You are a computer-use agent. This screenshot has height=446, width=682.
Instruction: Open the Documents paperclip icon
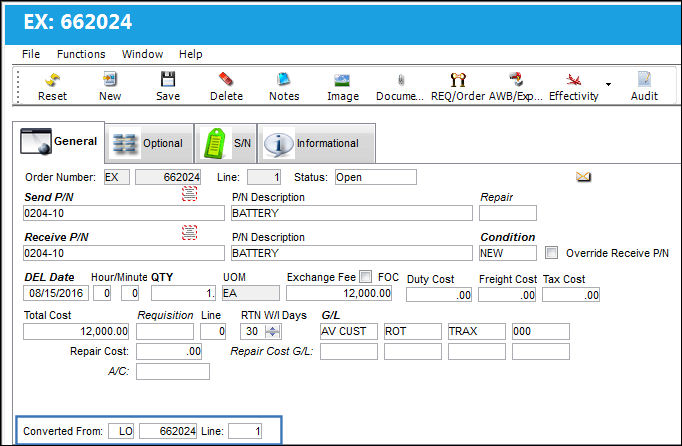pyautogui.click(x=401, y=80)
